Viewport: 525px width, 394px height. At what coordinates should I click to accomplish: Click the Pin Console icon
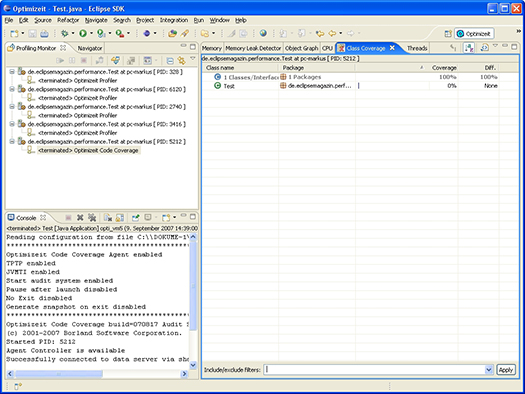135,218
